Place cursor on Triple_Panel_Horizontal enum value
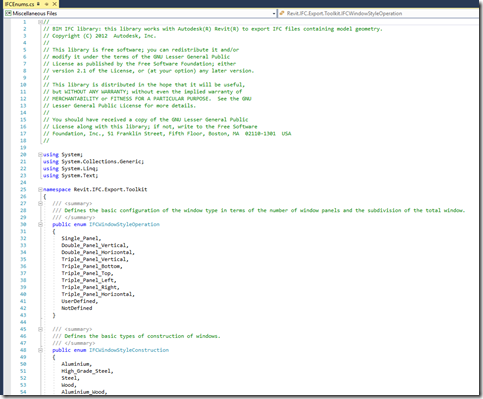The height and width of the screenshot is (399, 483). tap(98, 294)
